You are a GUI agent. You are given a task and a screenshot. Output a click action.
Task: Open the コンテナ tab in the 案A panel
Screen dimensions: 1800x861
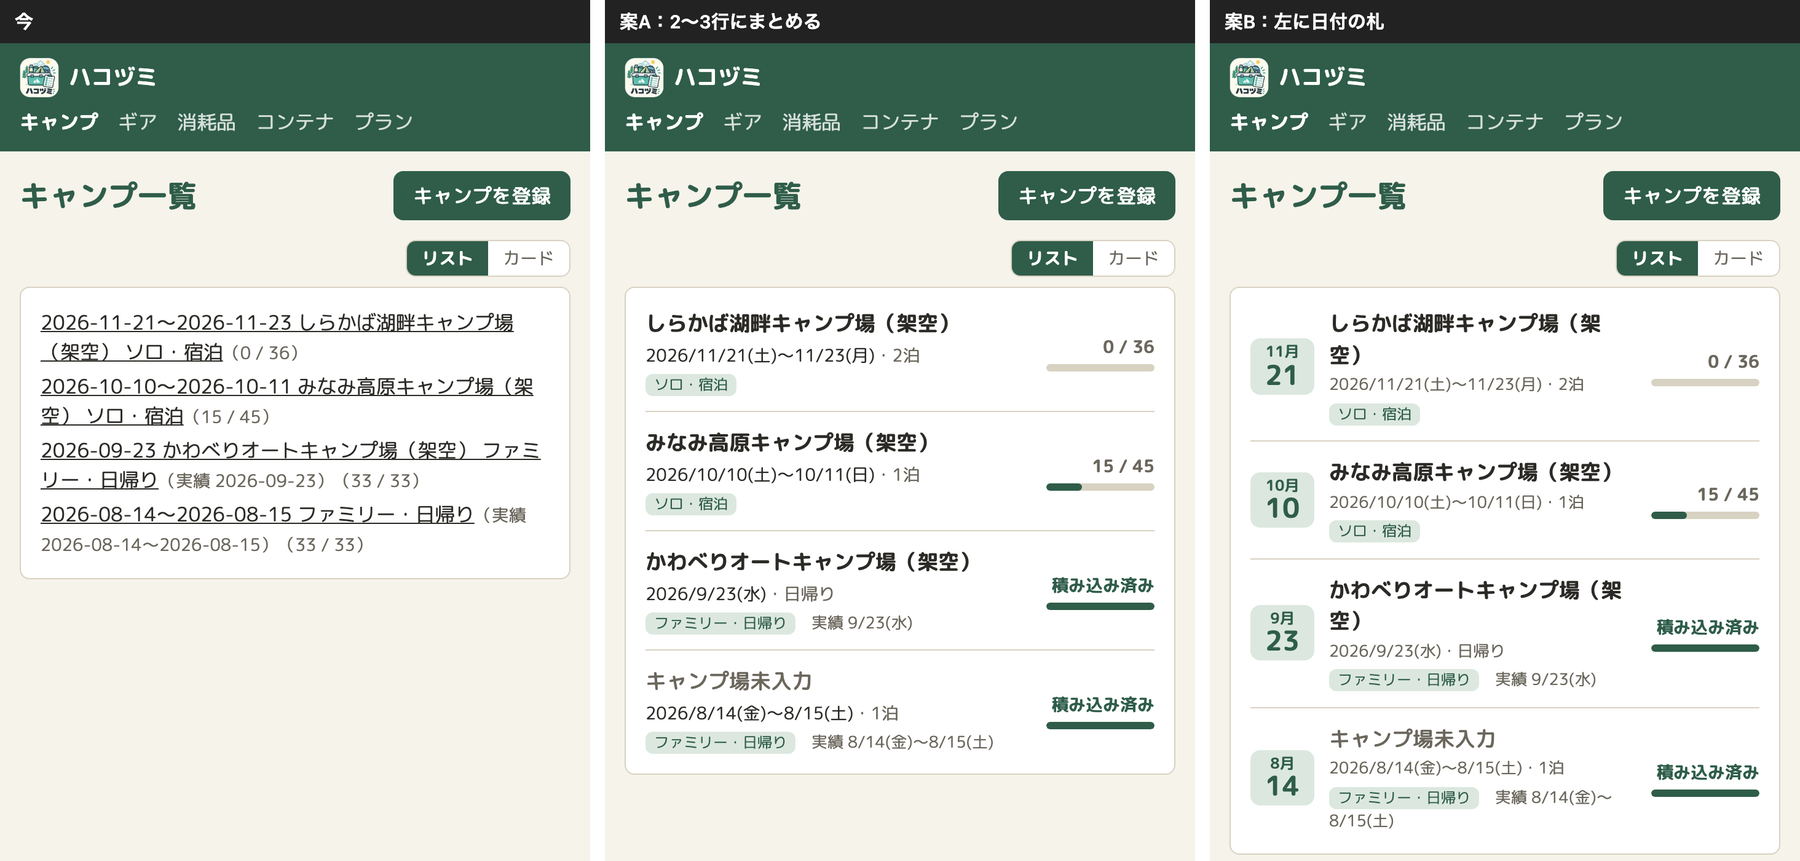[900, 122]
